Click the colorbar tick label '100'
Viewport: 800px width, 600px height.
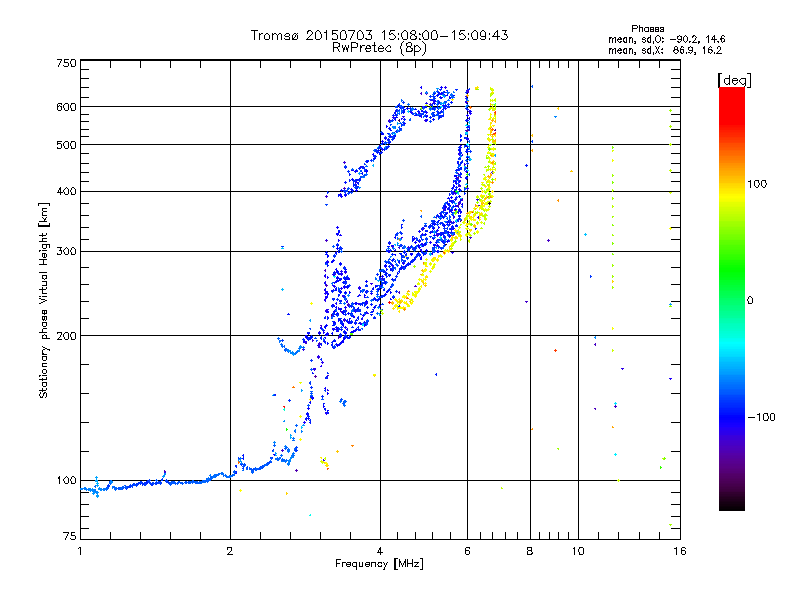coord(757,184)
